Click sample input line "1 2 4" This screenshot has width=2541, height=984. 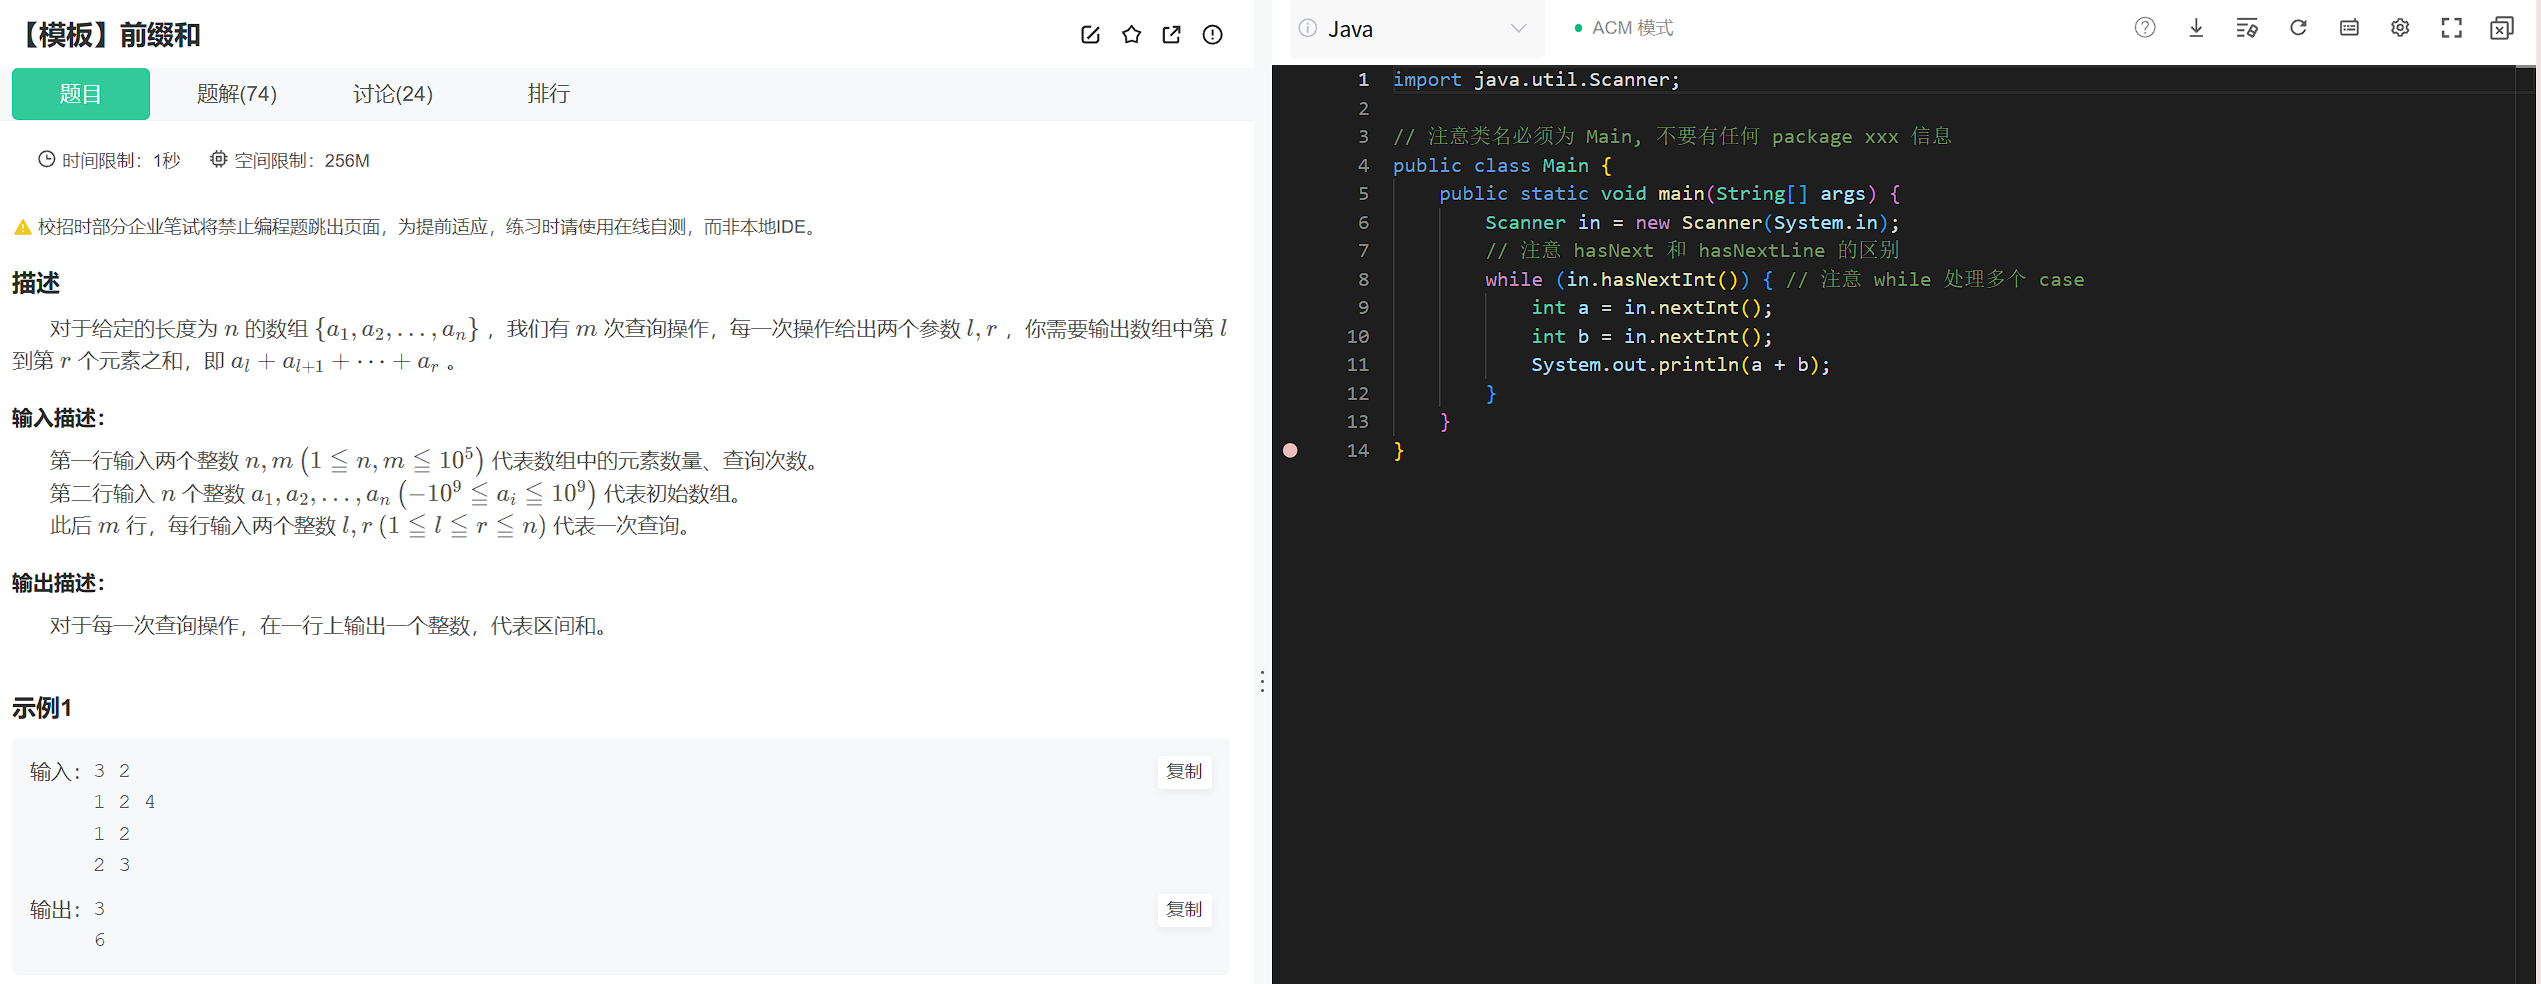124,802
